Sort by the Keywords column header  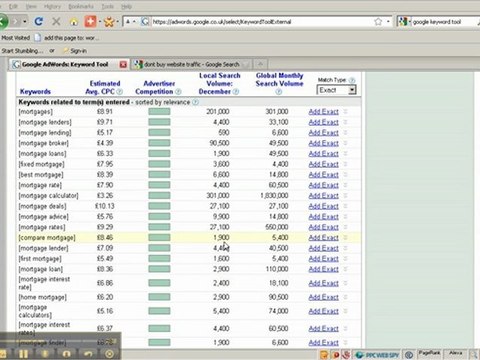point(35,91)
